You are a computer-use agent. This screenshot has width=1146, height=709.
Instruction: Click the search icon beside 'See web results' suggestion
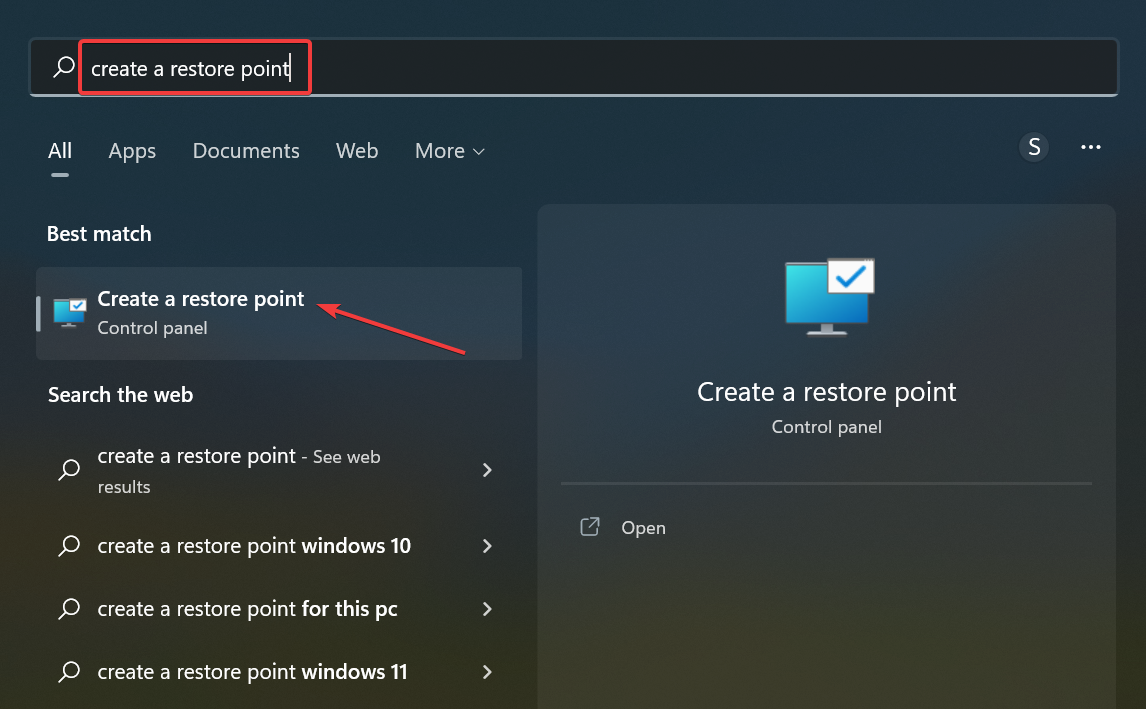69,469
